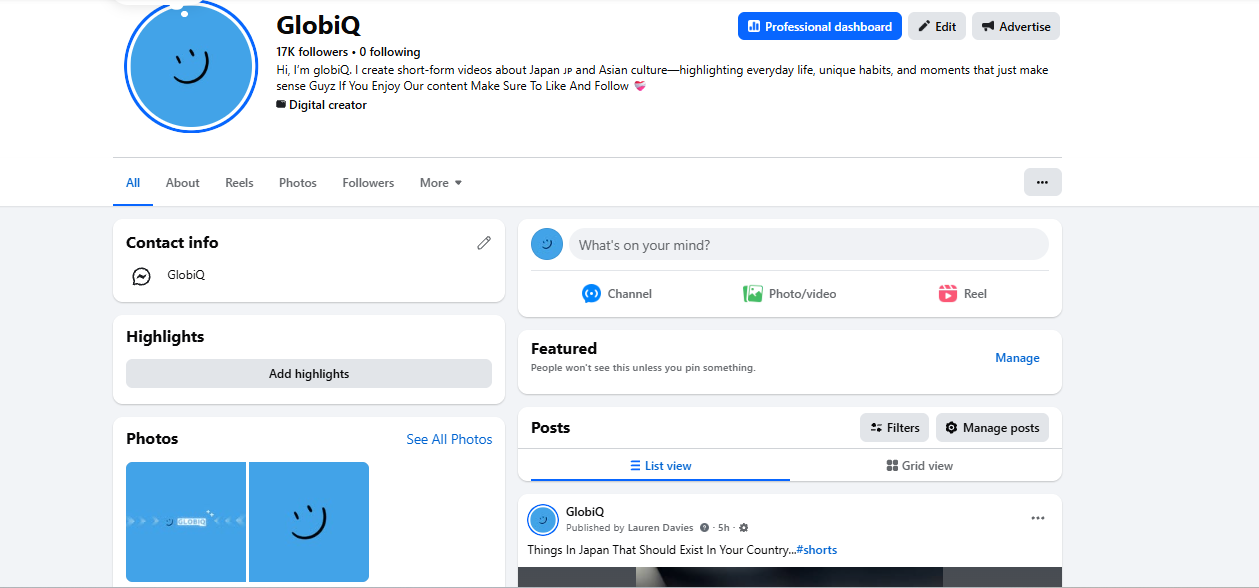
Task: Expand the More dropdown
Action: (441, 183)
